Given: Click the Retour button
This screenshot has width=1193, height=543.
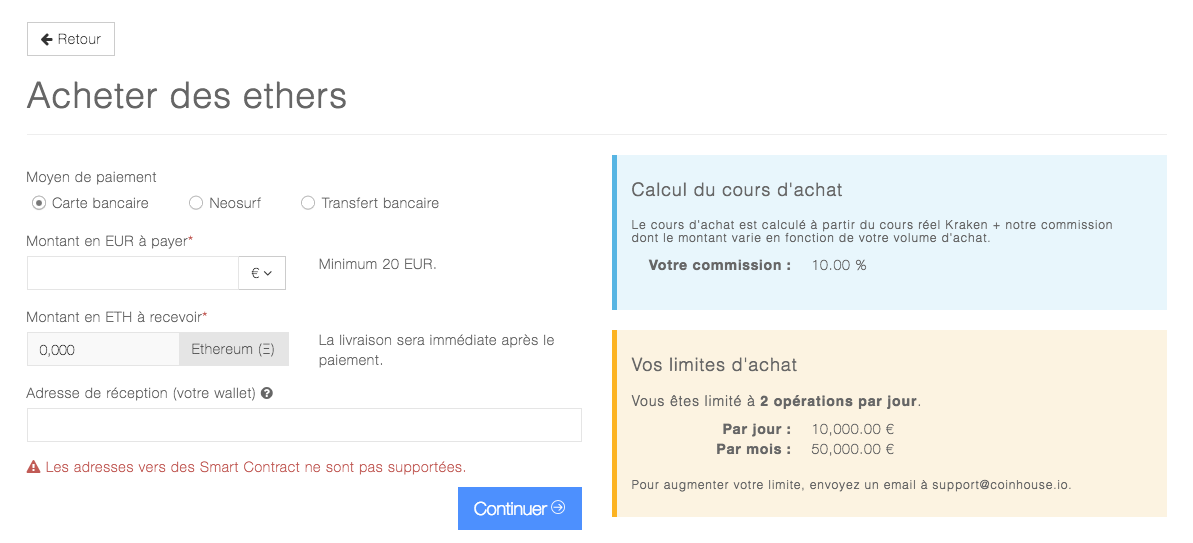Looking at the screenshot, I should pos(71,40).
